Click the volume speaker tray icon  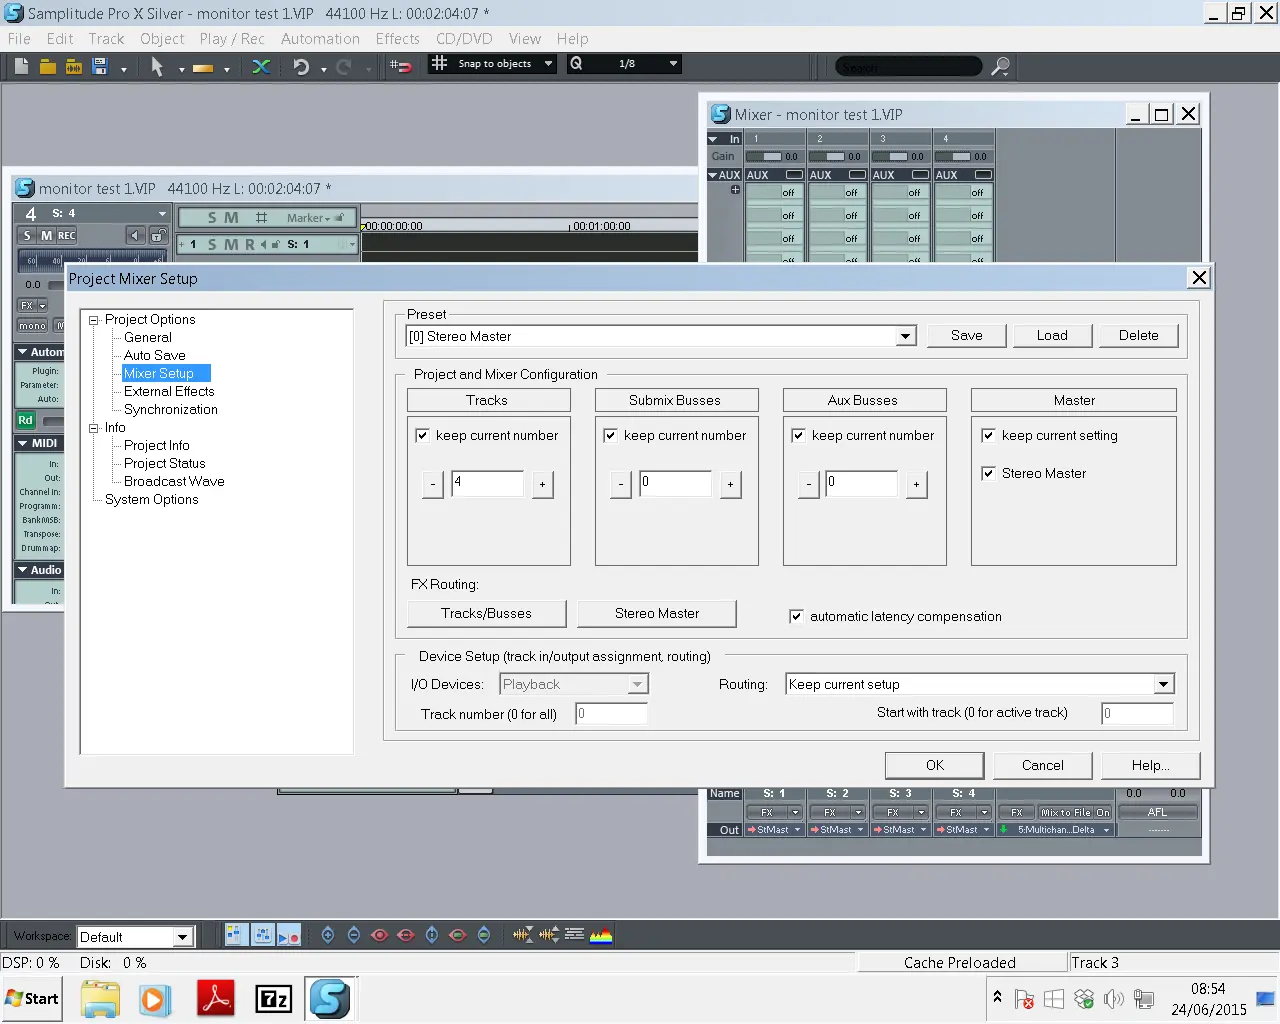click(1113, 999)
